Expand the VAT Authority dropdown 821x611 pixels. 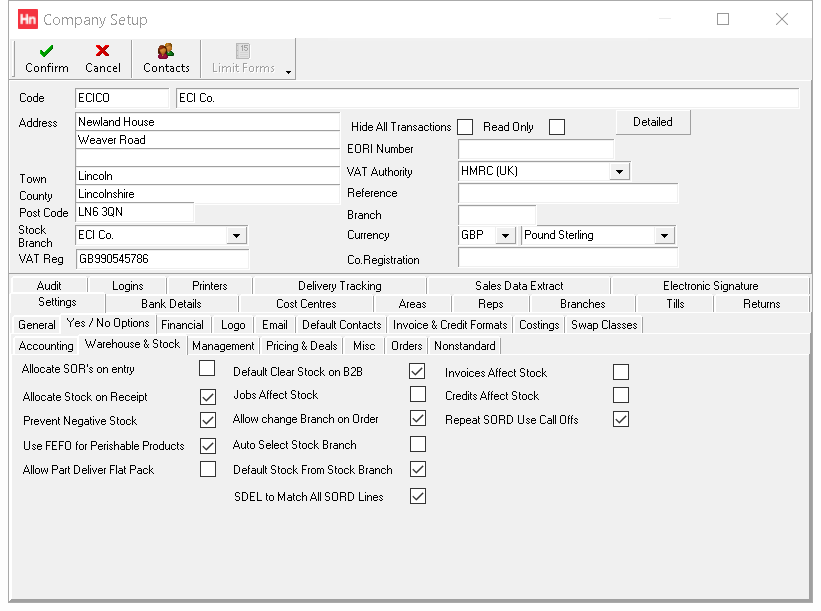[x=619, y=172]
